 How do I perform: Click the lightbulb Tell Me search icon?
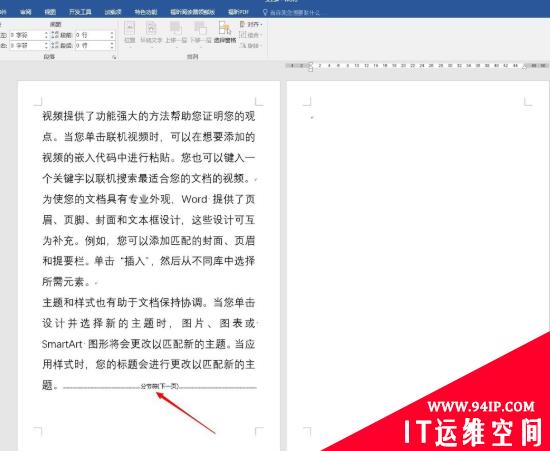click(x=265, y=12)
